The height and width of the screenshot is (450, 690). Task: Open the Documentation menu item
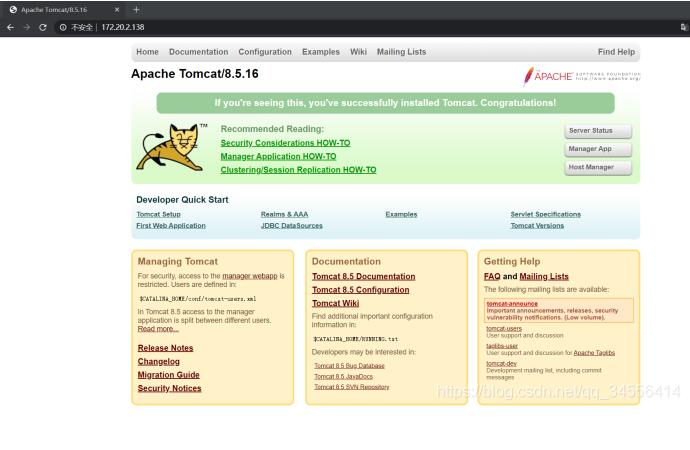click(x=198, y=52)
